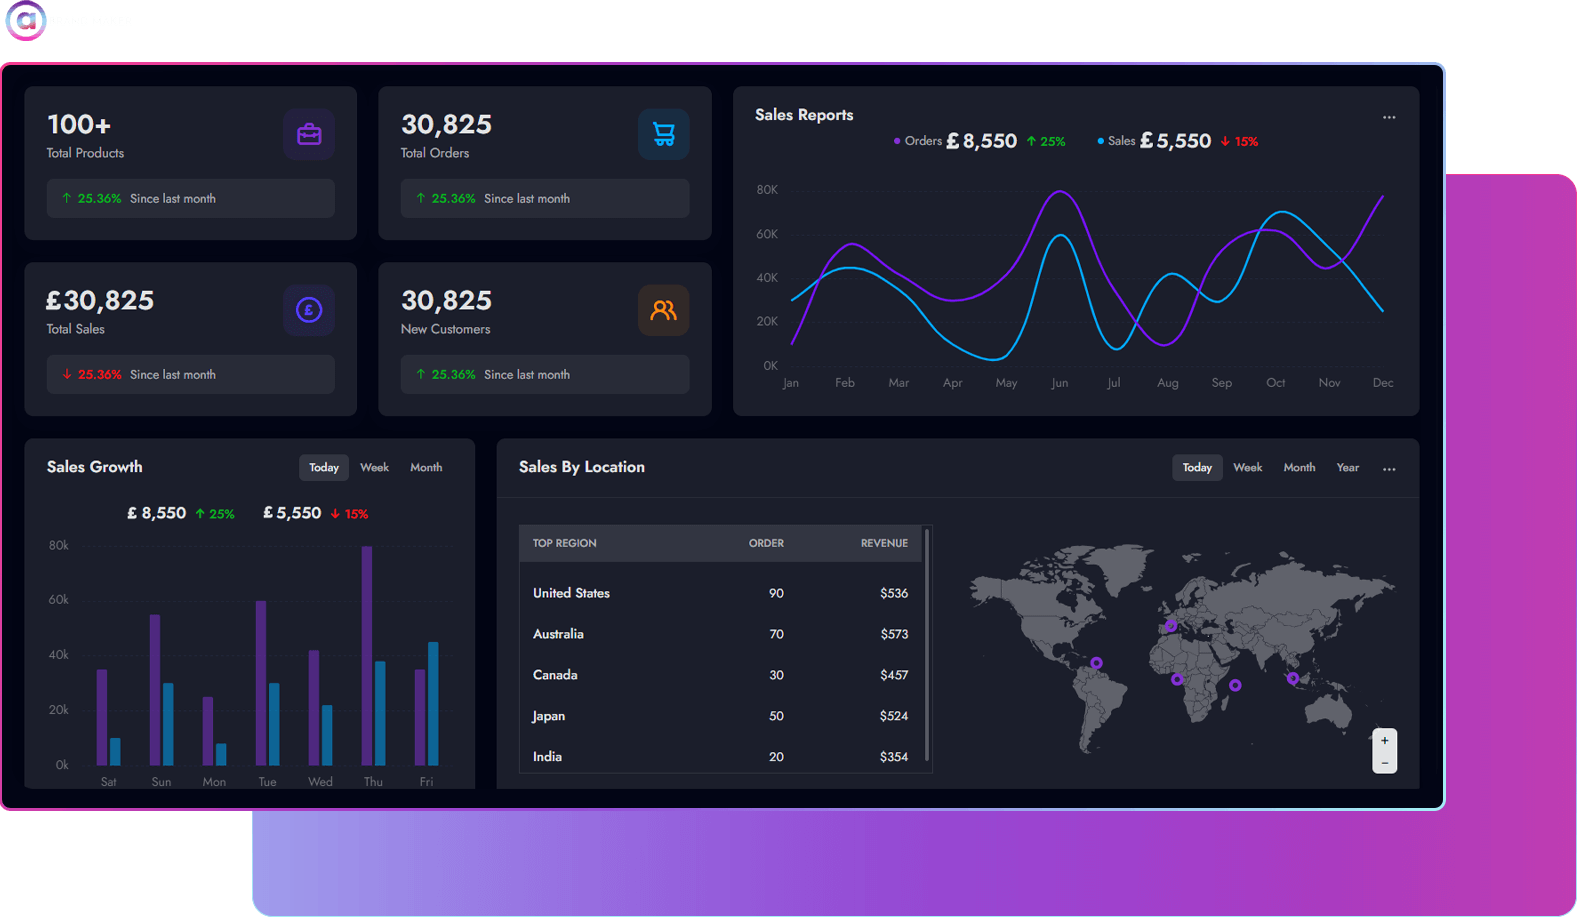Click the ORDER column header
Viewport: 1577px width, 917px height.
tap(766, 543)
